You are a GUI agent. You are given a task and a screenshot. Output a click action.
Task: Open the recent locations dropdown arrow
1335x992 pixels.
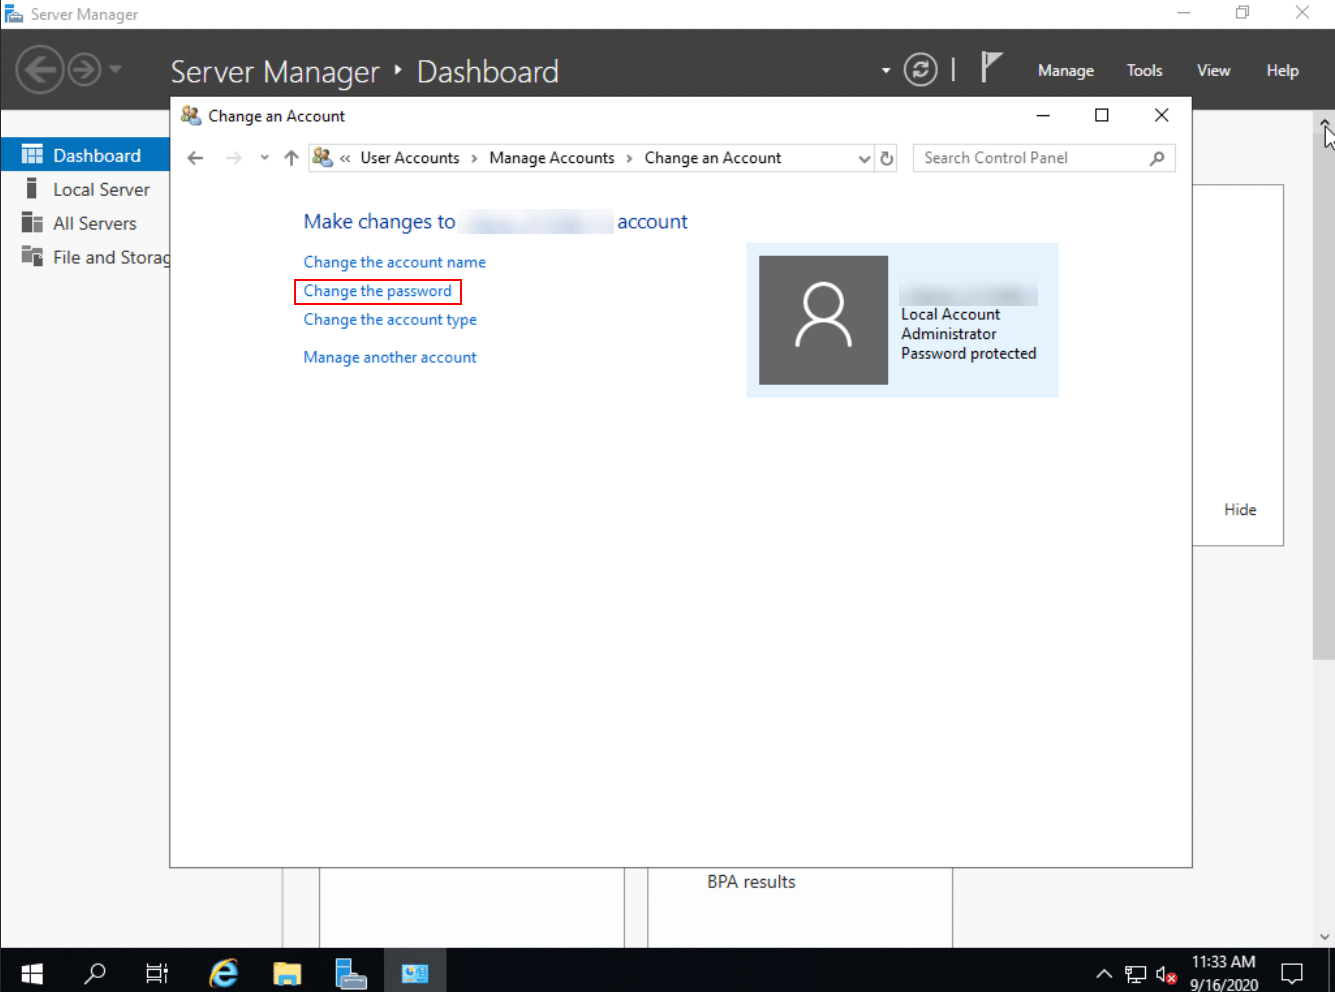(x=264, y=158)
